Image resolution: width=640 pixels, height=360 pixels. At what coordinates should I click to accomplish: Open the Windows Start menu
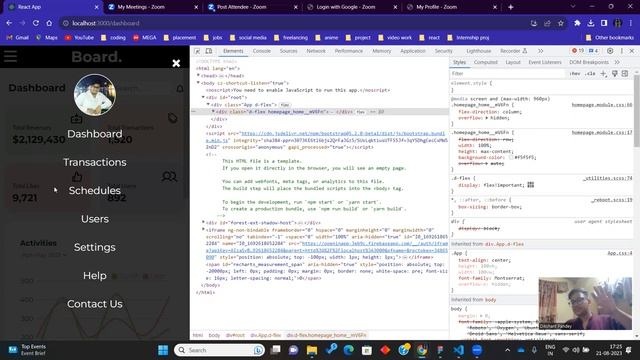[163, 350]
